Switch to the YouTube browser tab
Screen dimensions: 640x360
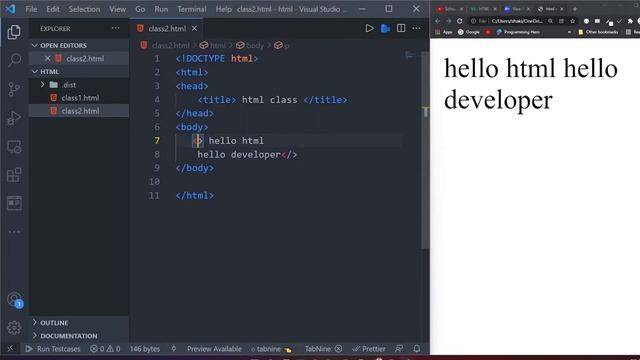449,9
